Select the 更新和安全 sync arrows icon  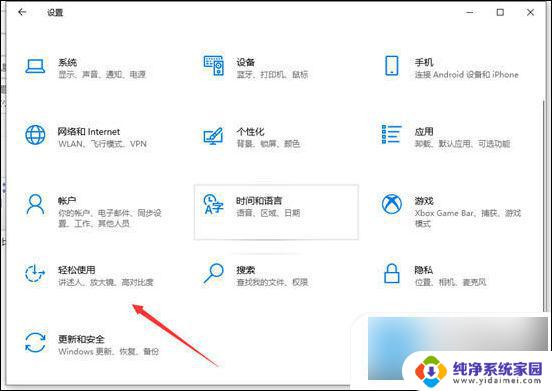point(35,342)
